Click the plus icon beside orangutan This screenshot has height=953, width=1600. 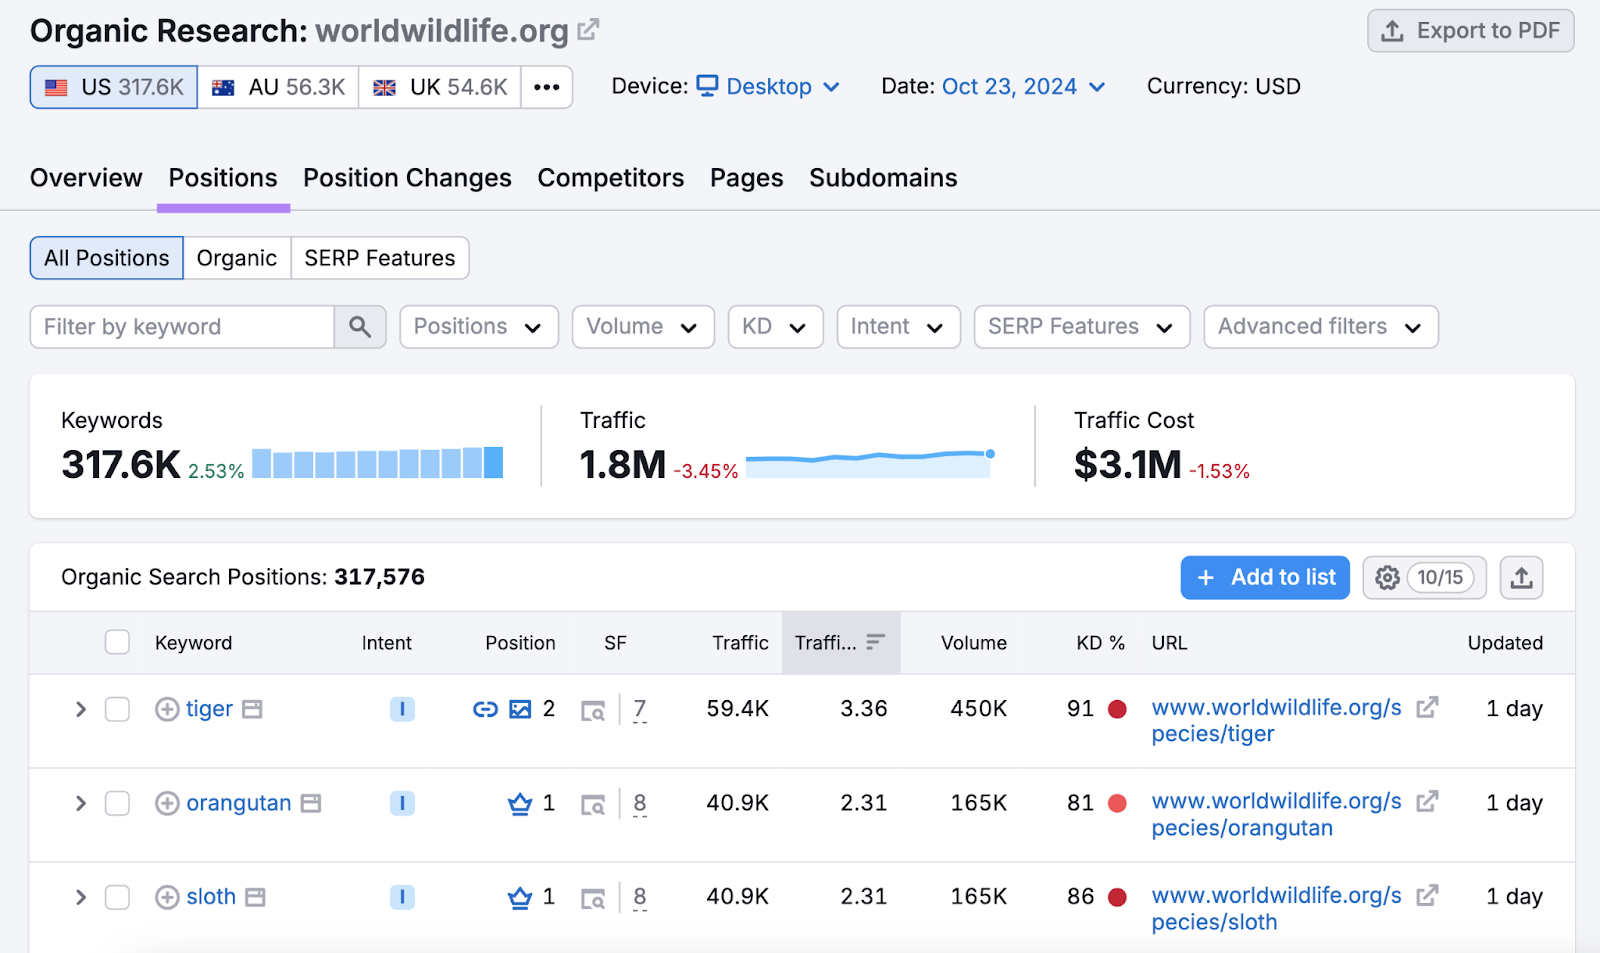coord(167,803)
